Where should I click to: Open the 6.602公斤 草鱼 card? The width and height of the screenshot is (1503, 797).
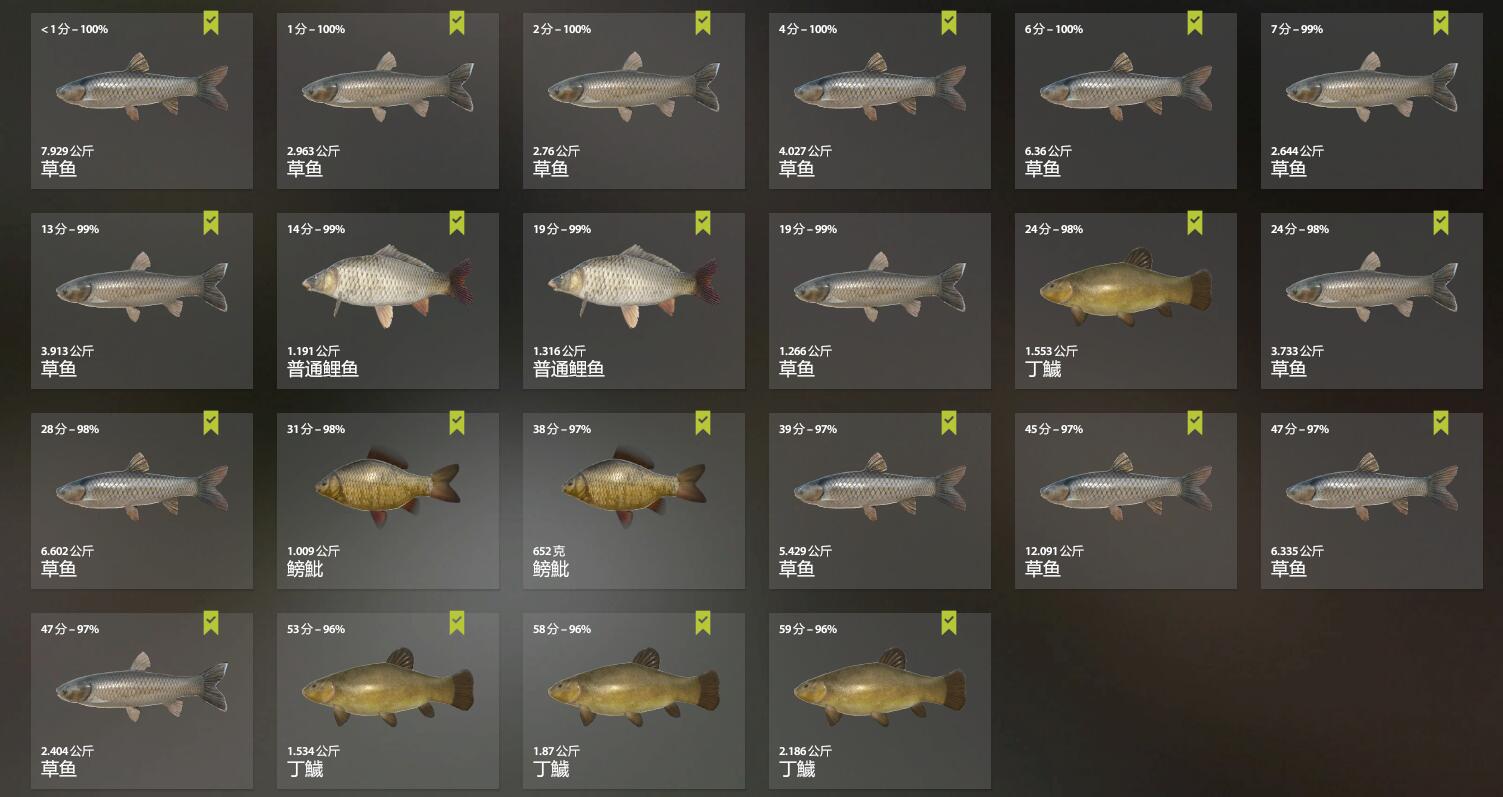[x=142, y=501]
